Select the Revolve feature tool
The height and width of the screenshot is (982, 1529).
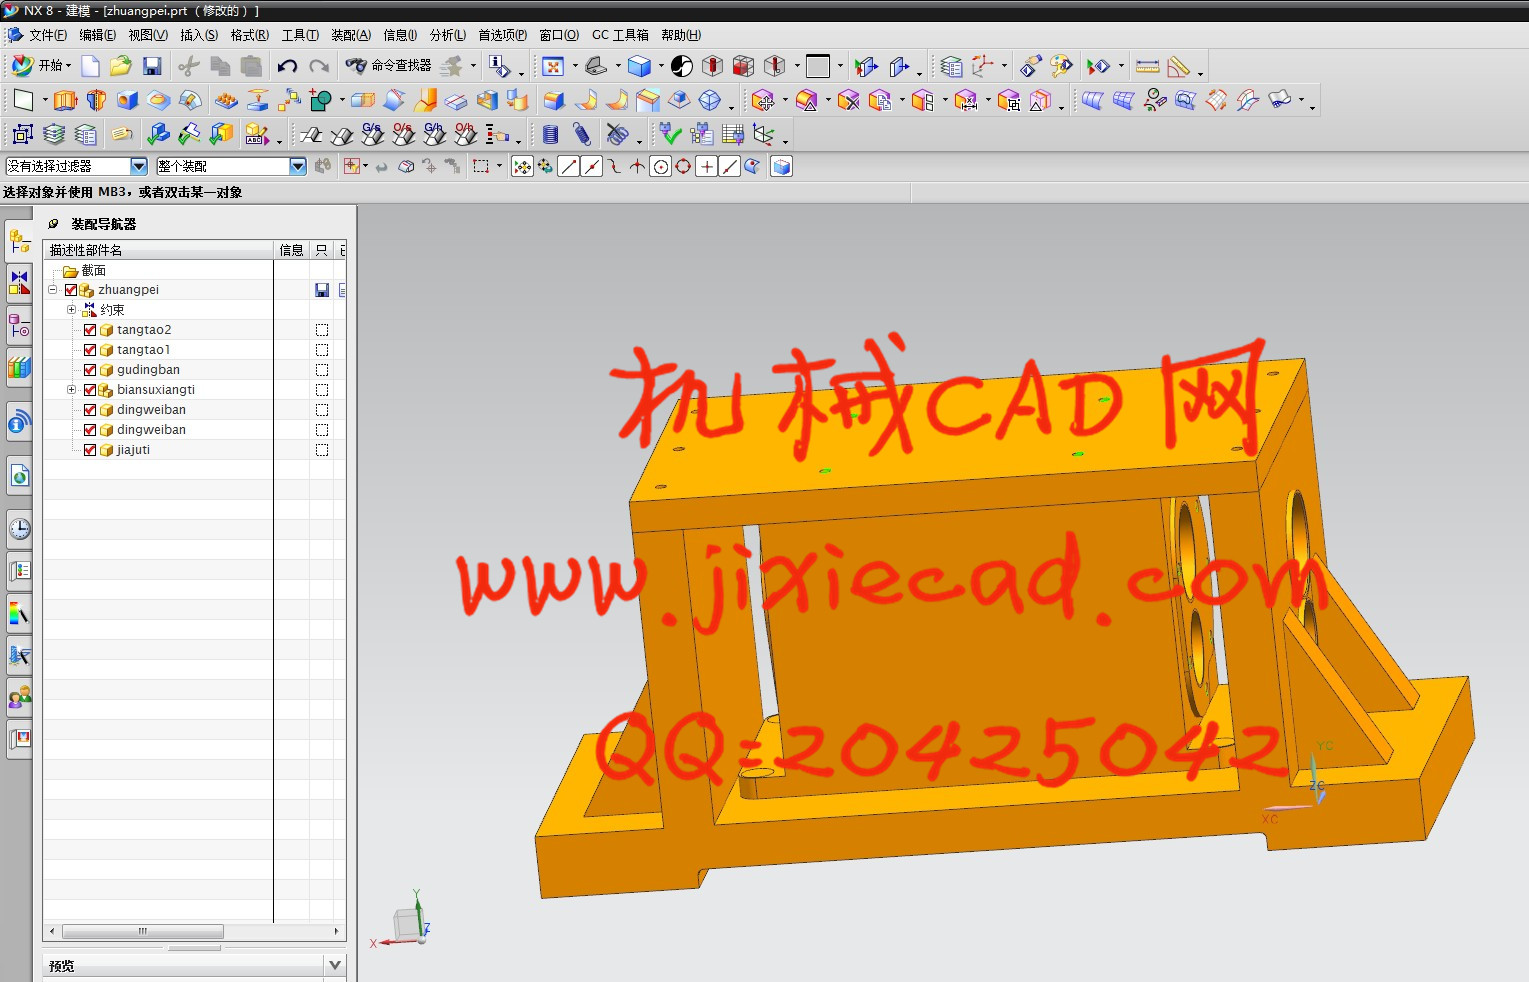coord(96,100)
